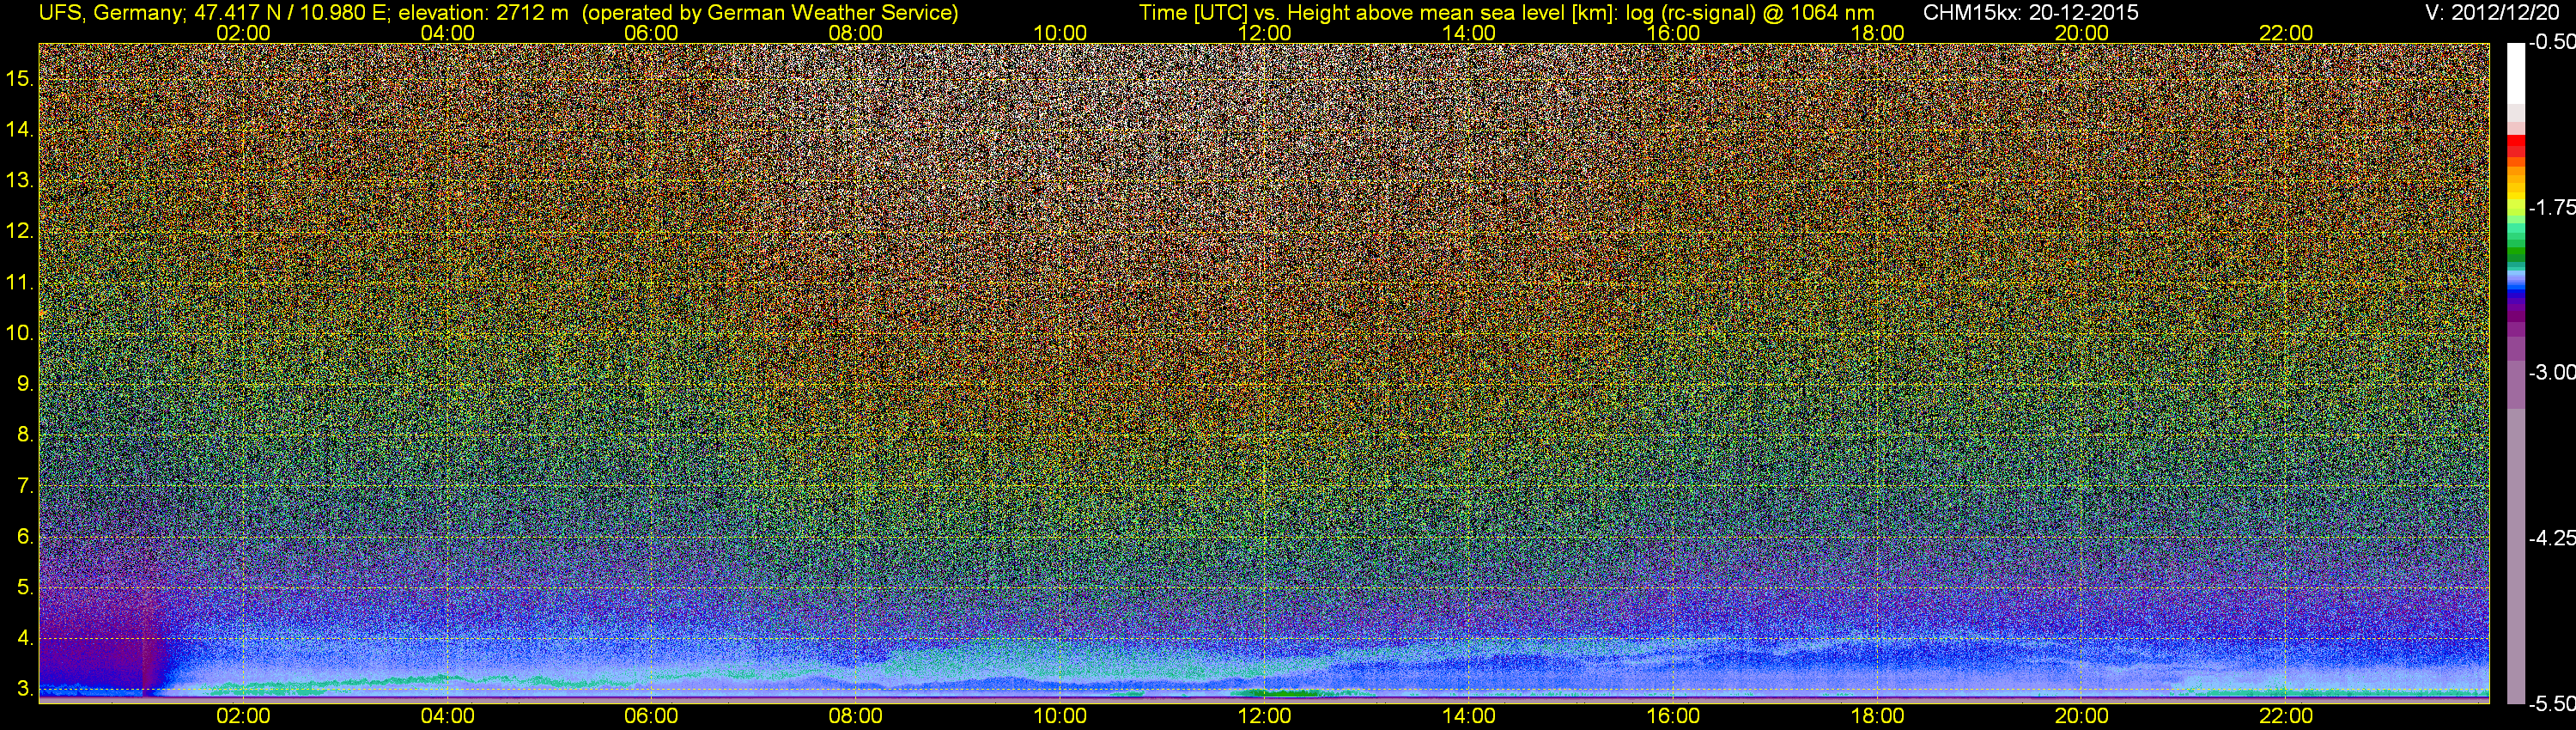Click the top axis time label 14:00
The image size is (2576, 730).
[1469, 33]
